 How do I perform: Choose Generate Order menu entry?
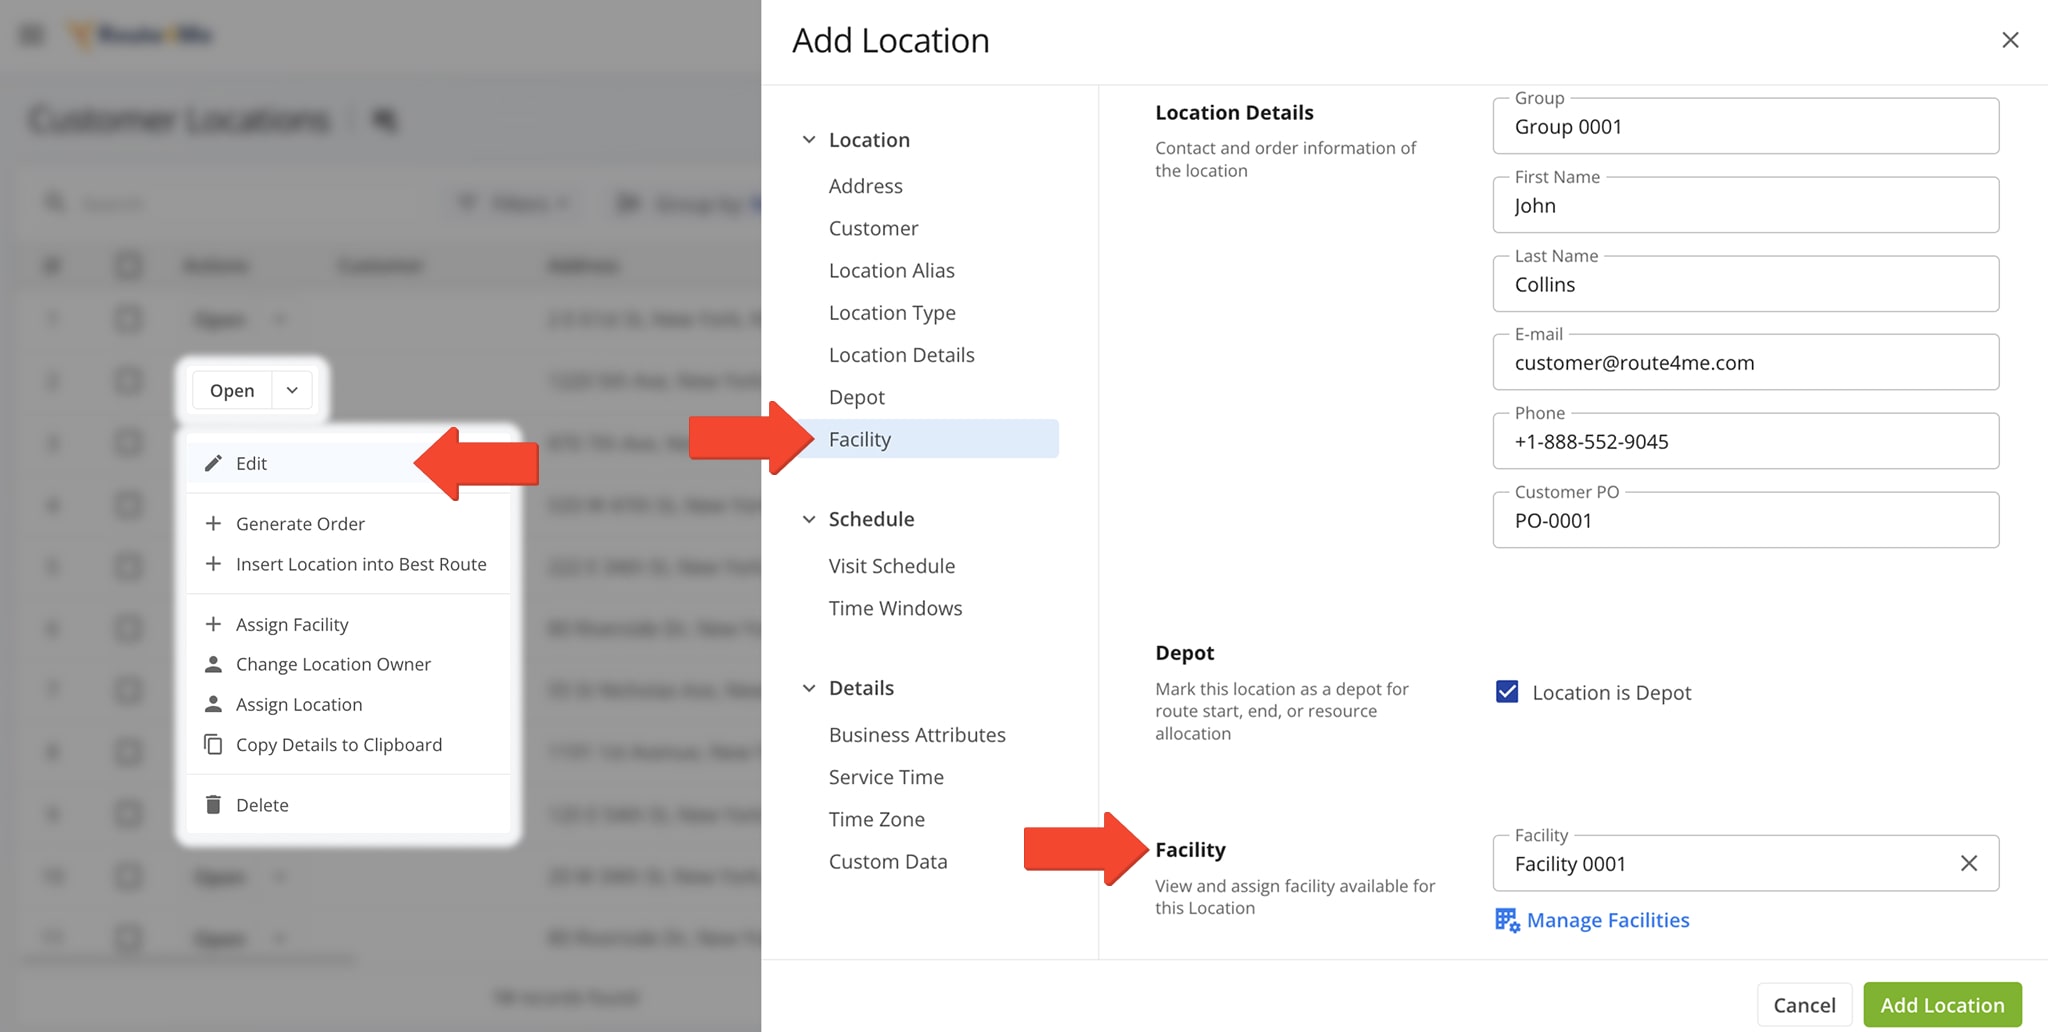click(x=348, y=523)
